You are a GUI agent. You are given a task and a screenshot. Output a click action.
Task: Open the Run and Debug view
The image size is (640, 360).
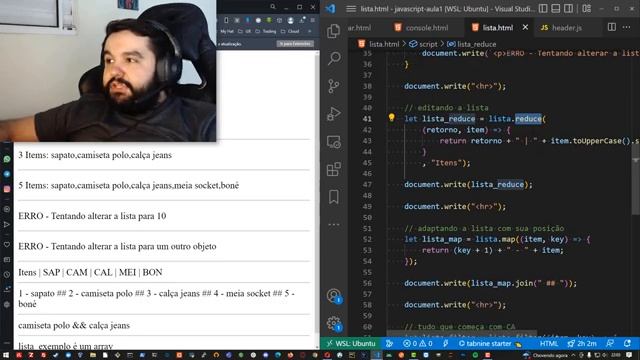tap(333, 114)
